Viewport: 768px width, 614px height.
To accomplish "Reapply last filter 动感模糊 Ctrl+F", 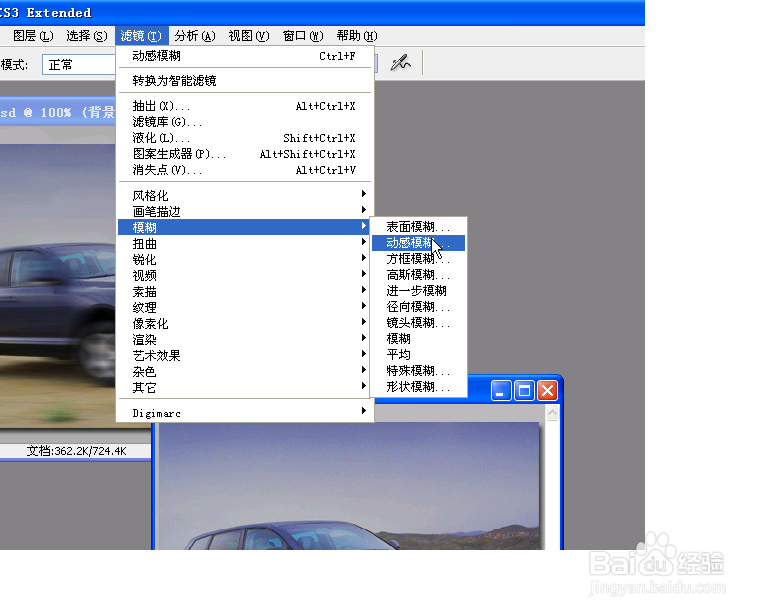I will click(244, 56).
